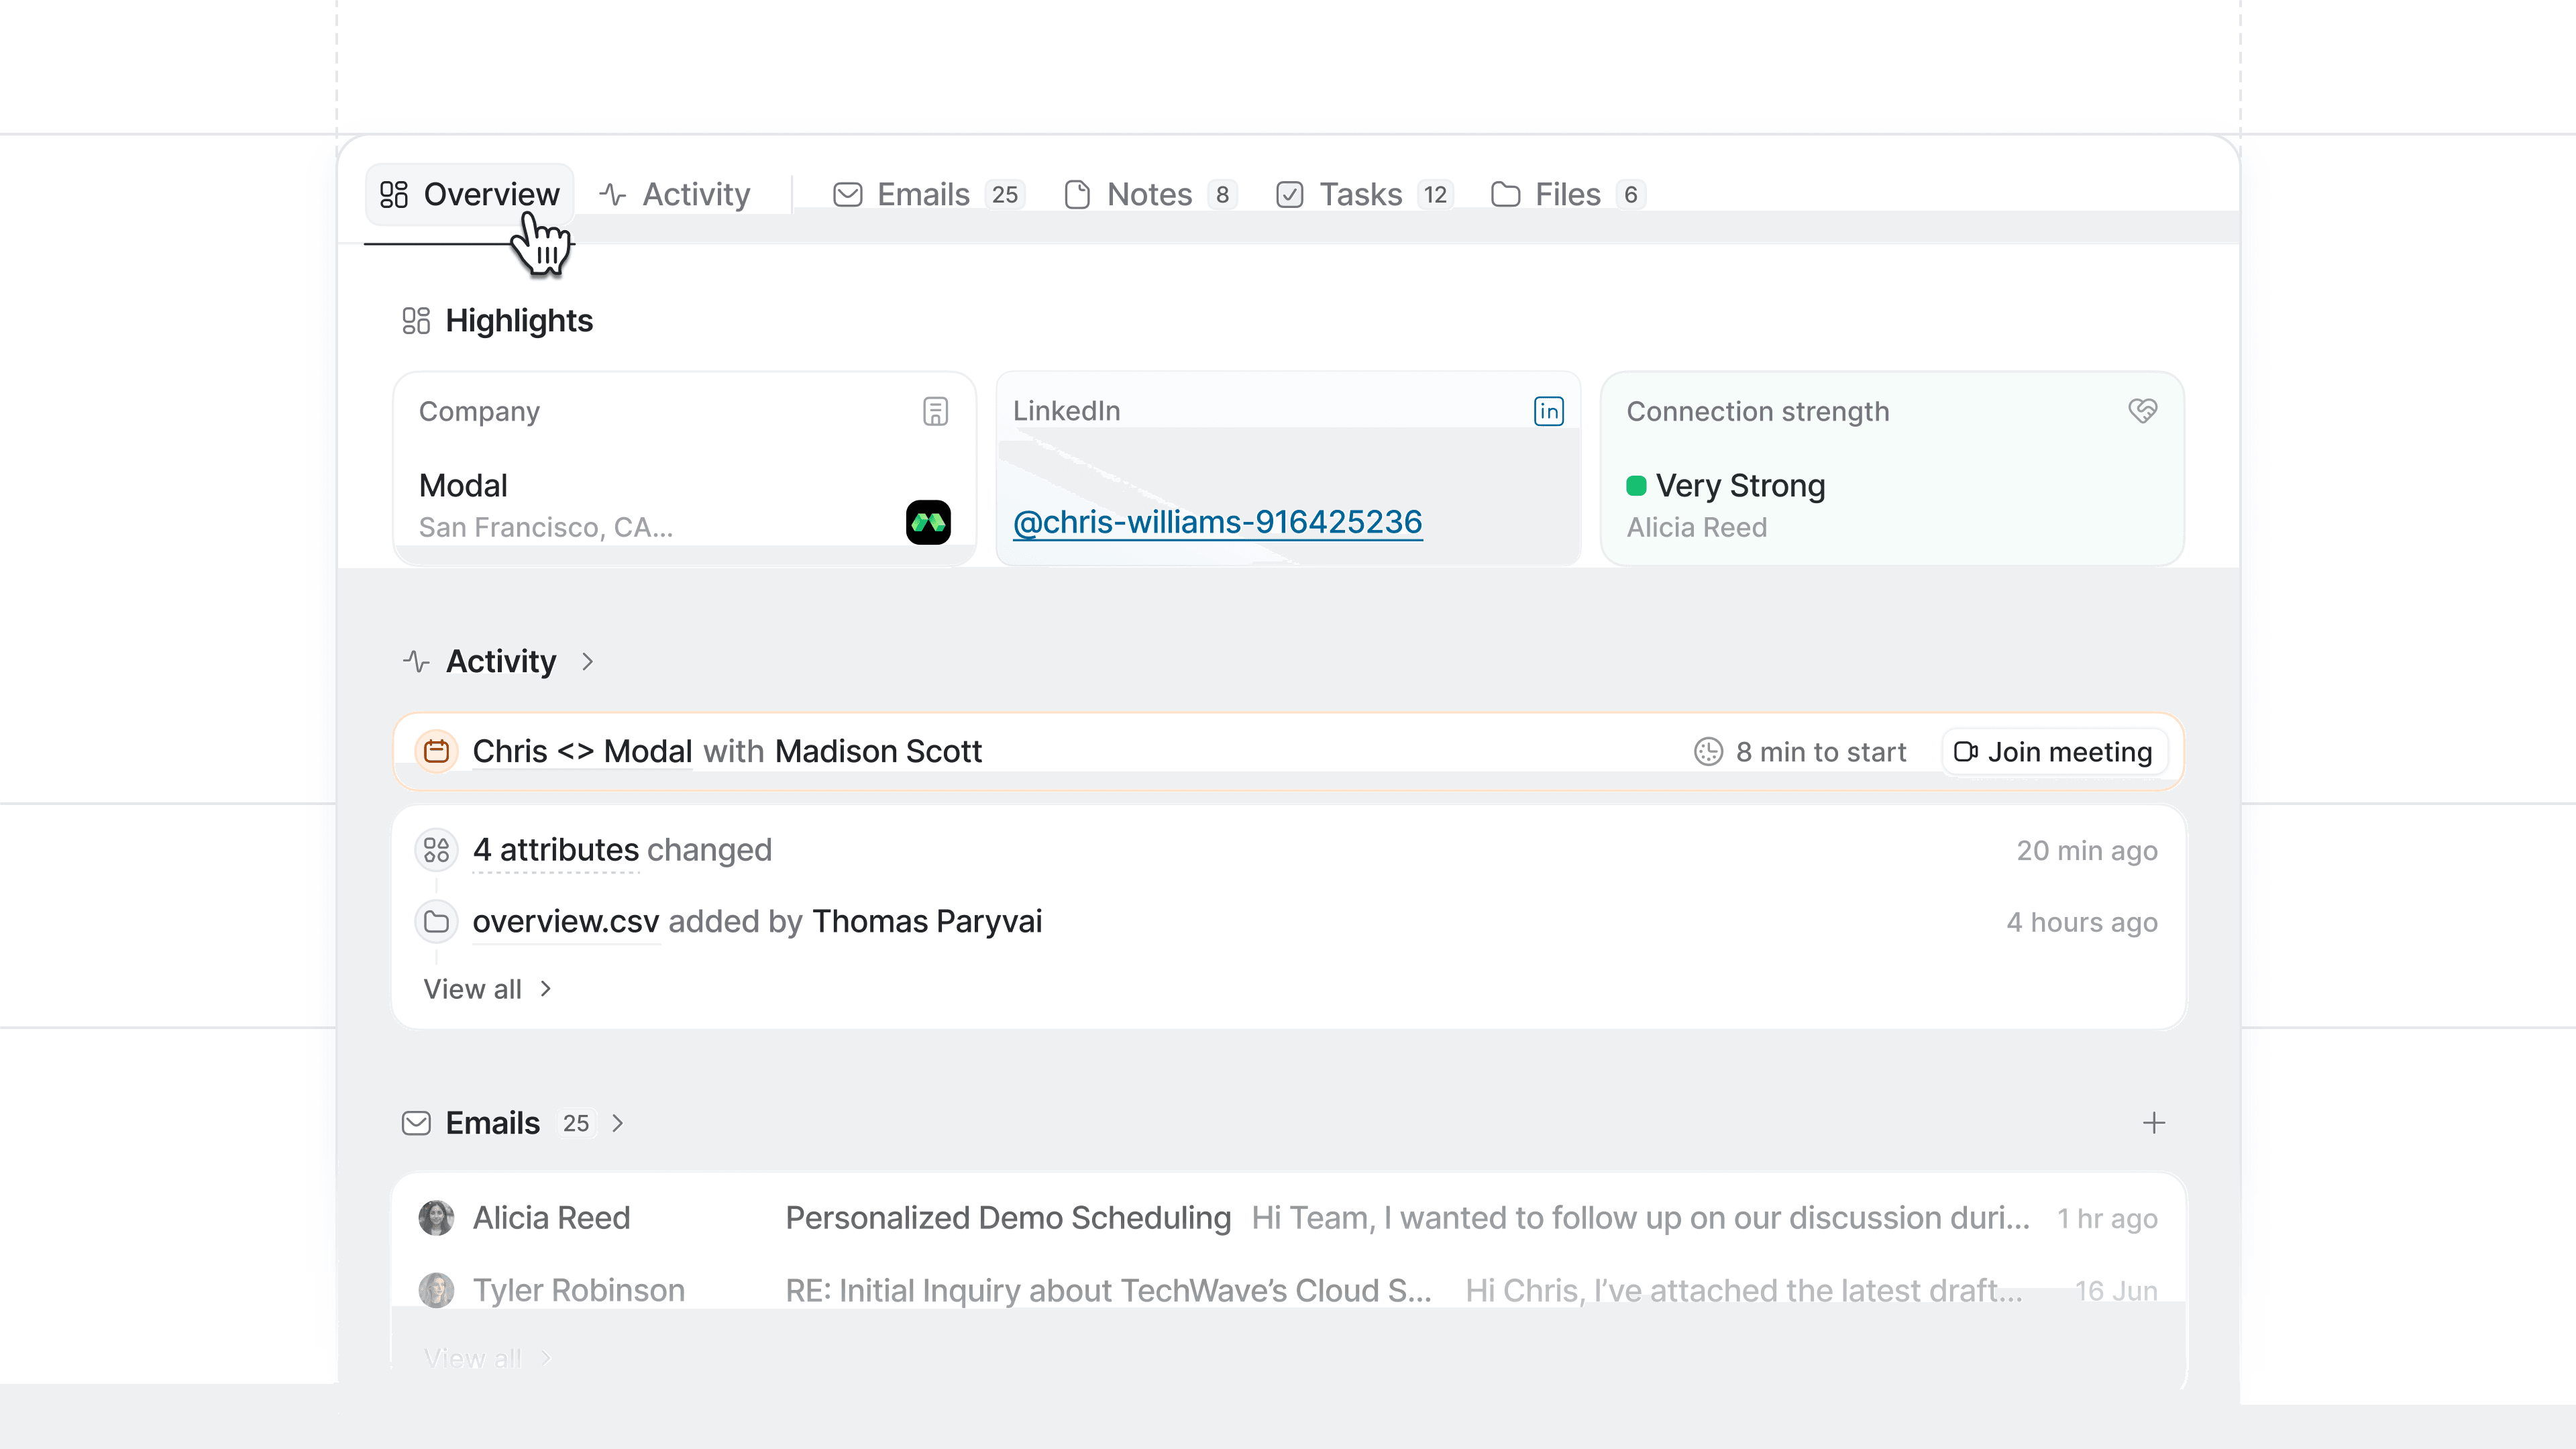This screenshot has height=1449, width=2576.
Task: Click the folder icon beside overview.csv
Action: (x=436, y=922)
